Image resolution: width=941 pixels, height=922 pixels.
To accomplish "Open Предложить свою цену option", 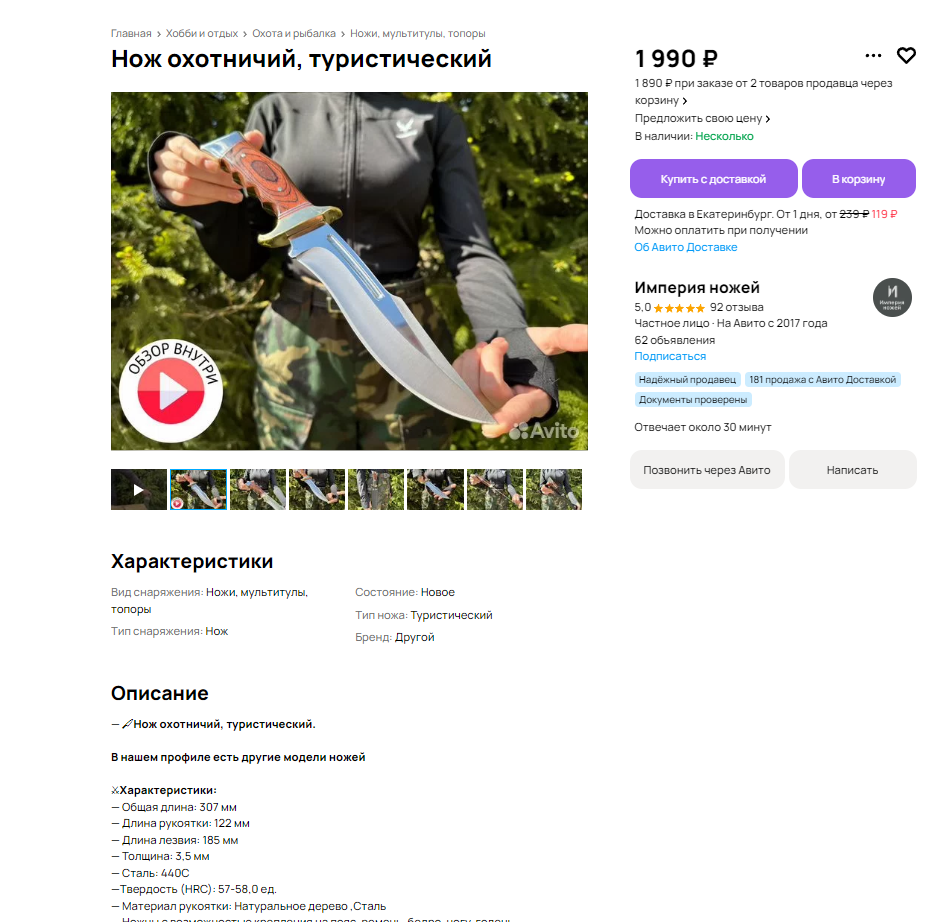I will [702, 118].
